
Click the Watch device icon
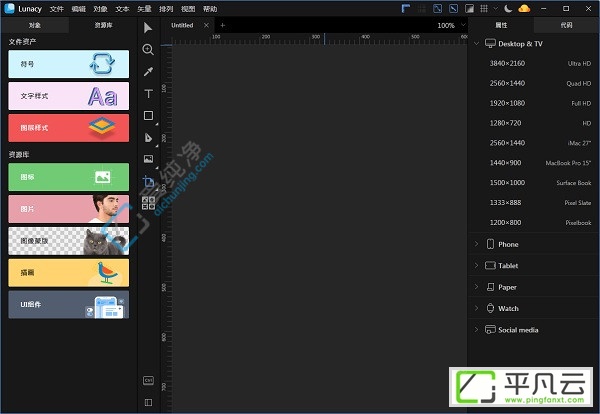coord(490,308)
